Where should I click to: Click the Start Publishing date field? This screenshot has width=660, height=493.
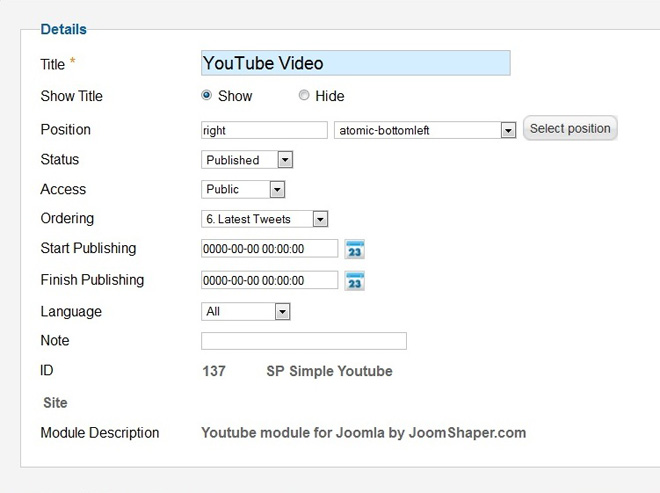(x=269, y=249)
